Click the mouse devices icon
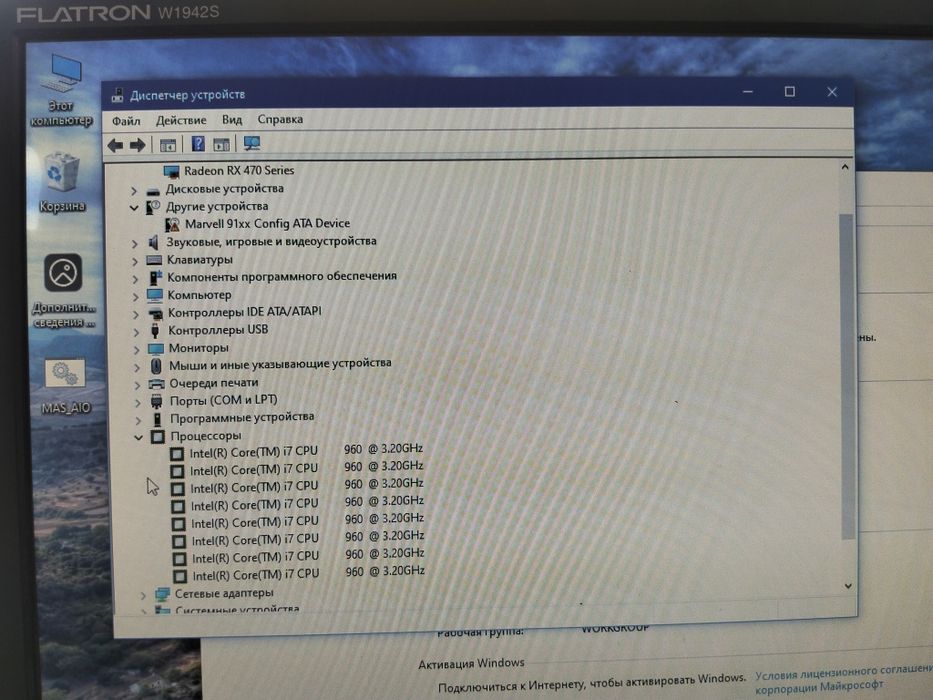Image resolution: width=933 pixels, height=700 pixels. [156, 366]
